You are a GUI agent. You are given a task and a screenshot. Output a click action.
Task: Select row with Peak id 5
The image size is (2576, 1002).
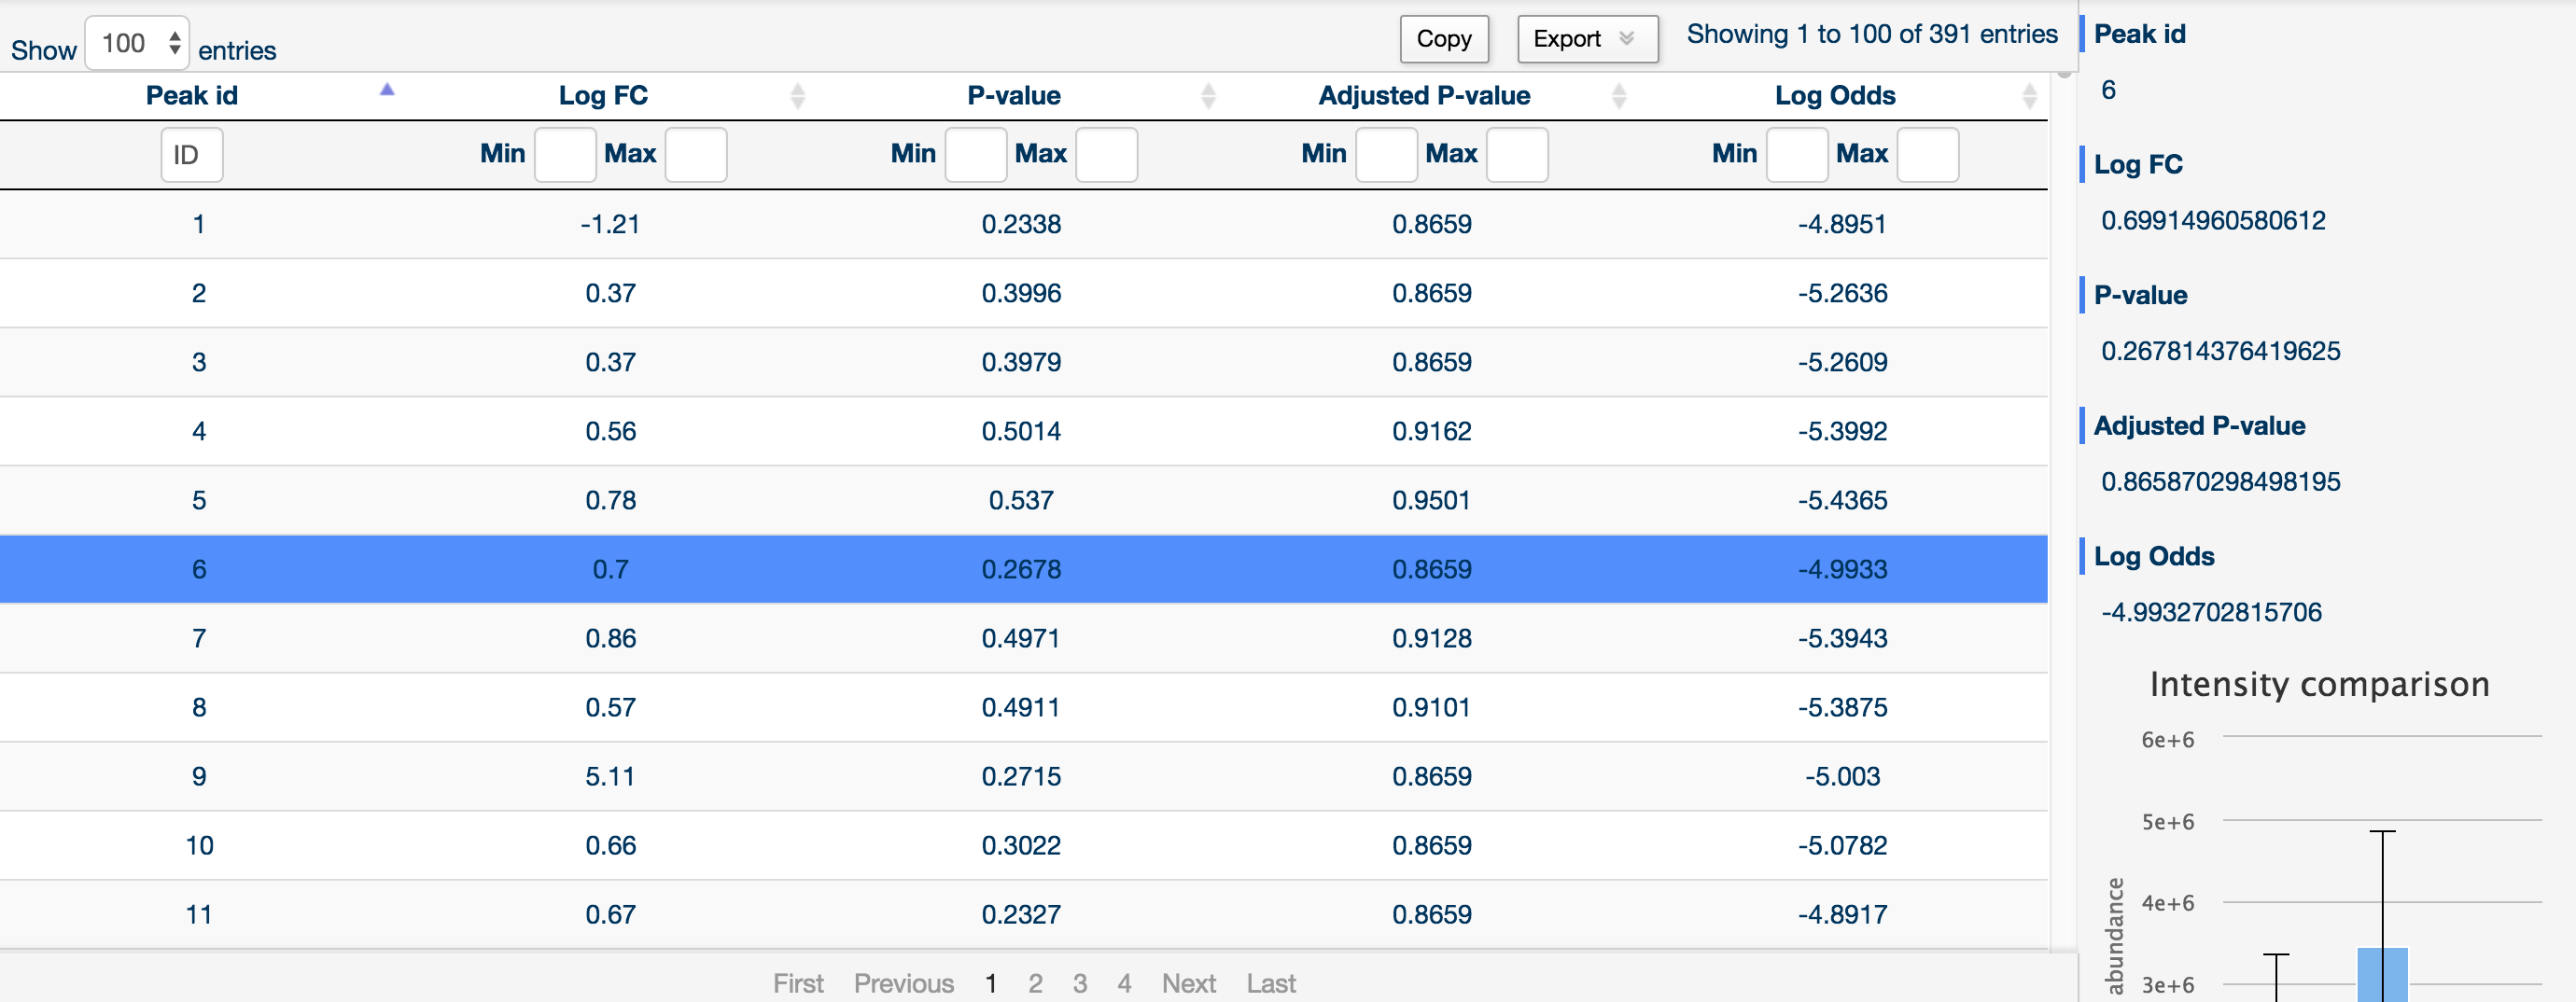pyautogui.click(x=1024, y=500)
